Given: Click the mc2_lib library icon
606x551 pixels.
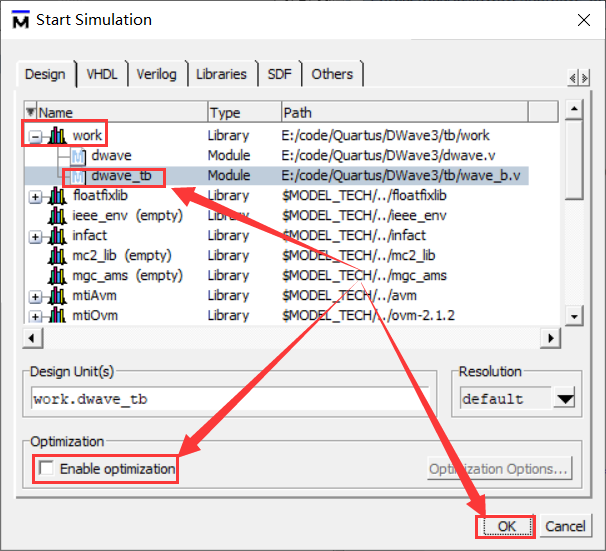Looking at the screenshot, I should [57, 256].
